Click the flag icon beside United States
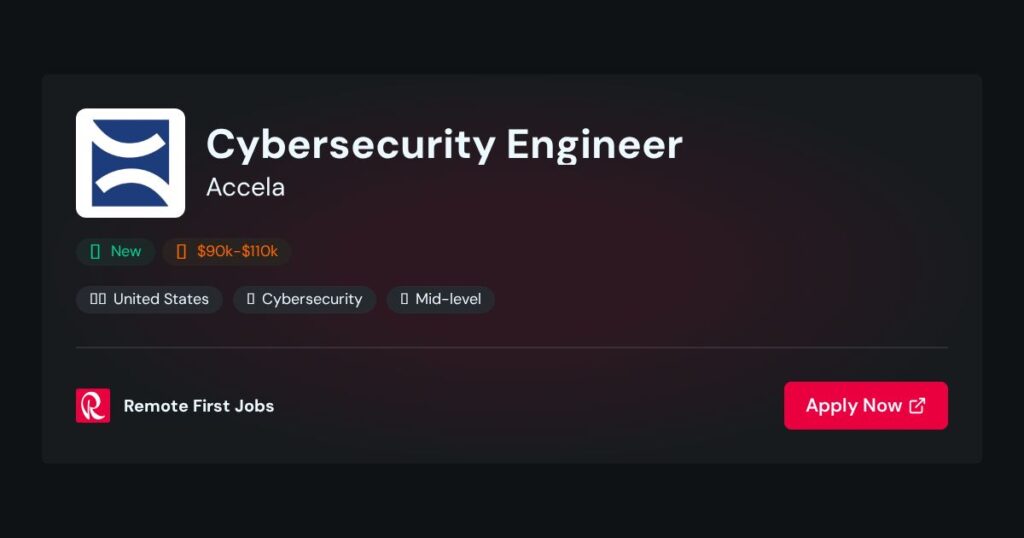 [x=98, y=299]
